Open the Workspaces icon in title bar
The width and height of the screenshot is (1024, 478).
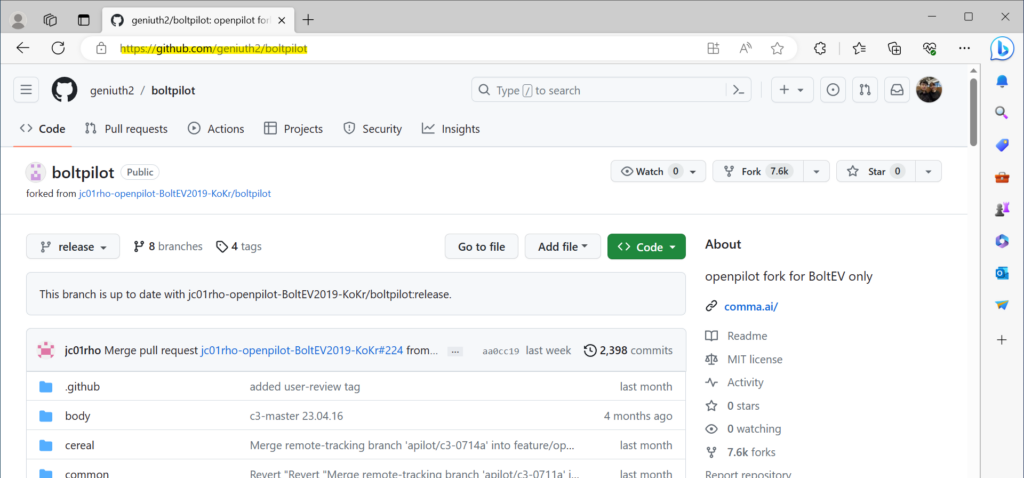pyautogui.click(x=50, y=20)
